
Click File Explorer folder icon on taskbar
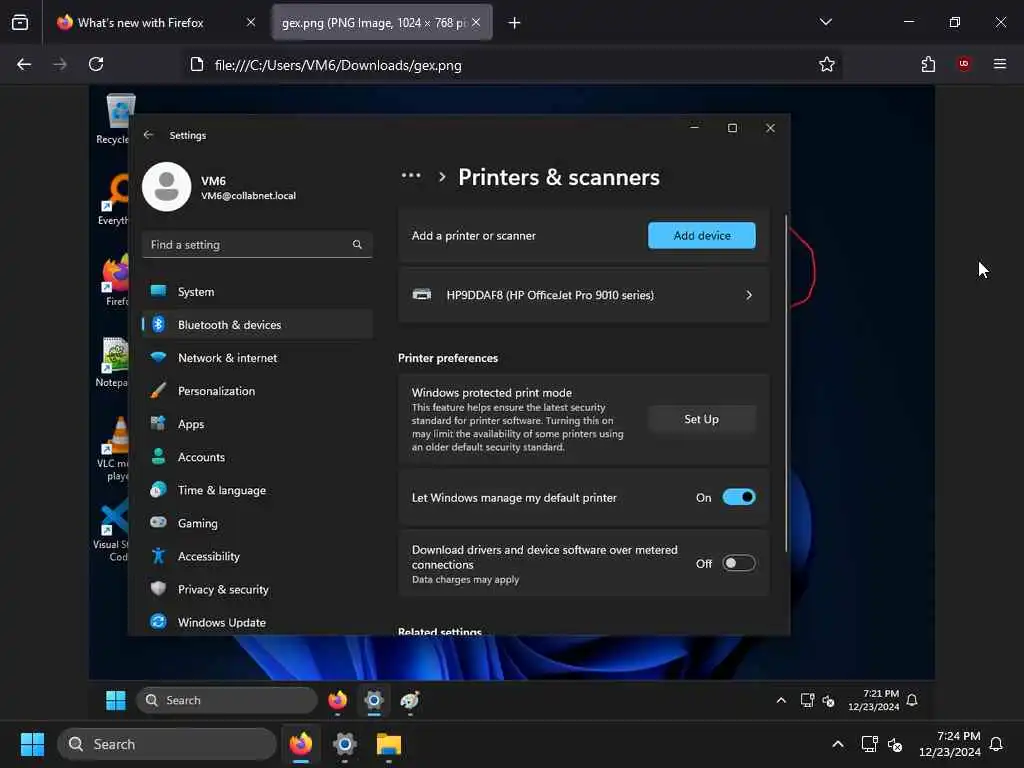point(389,744)
